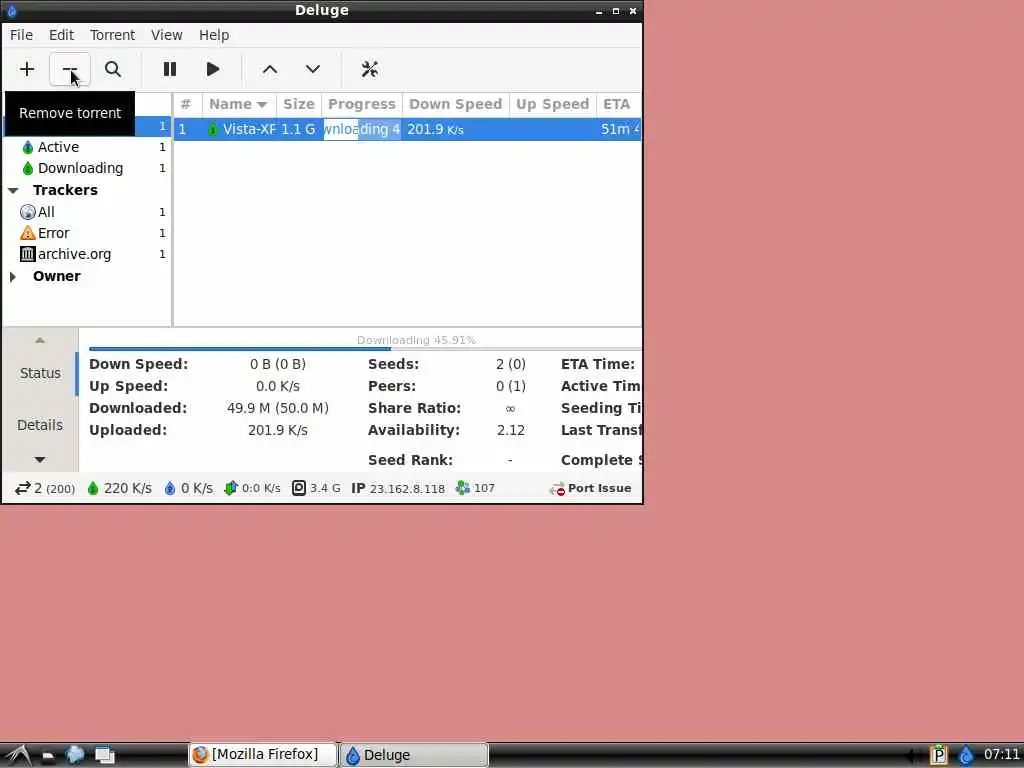Click the Add torrent plus icon
The image size is (1024, 768).
pos(27,69)
